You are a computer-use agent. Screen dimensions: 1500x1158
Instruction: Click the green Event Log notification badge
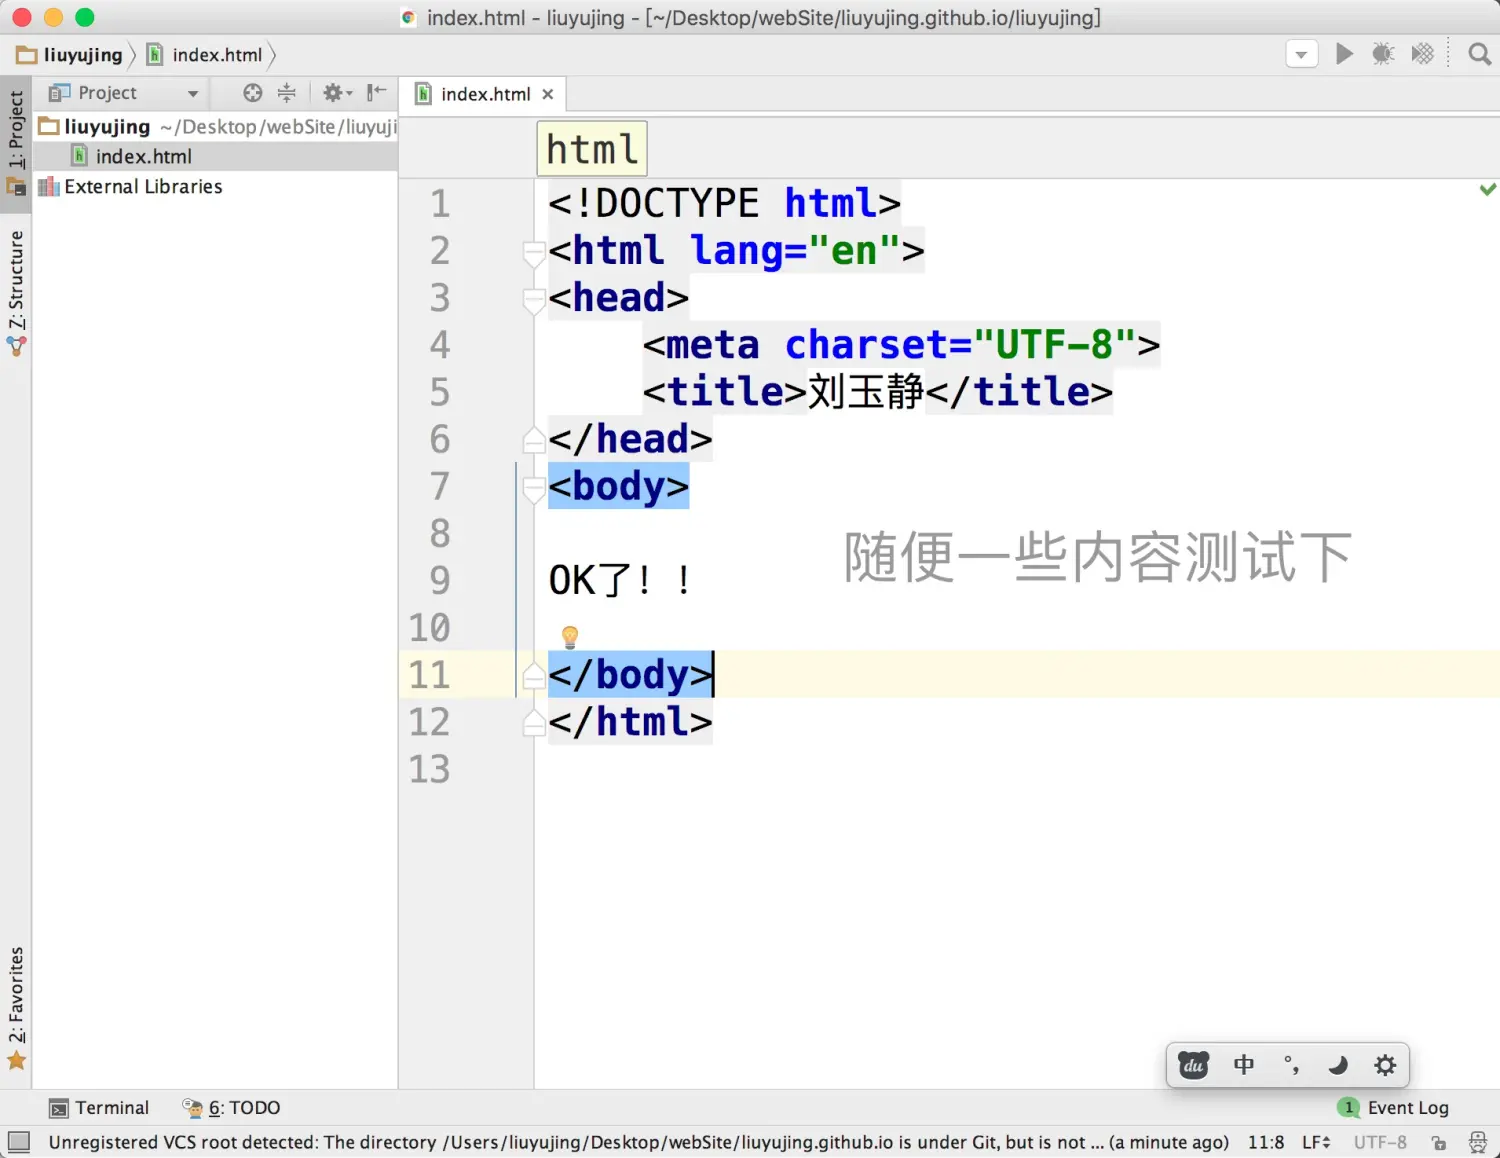pyautogui.click(x=1348, y=1108)
